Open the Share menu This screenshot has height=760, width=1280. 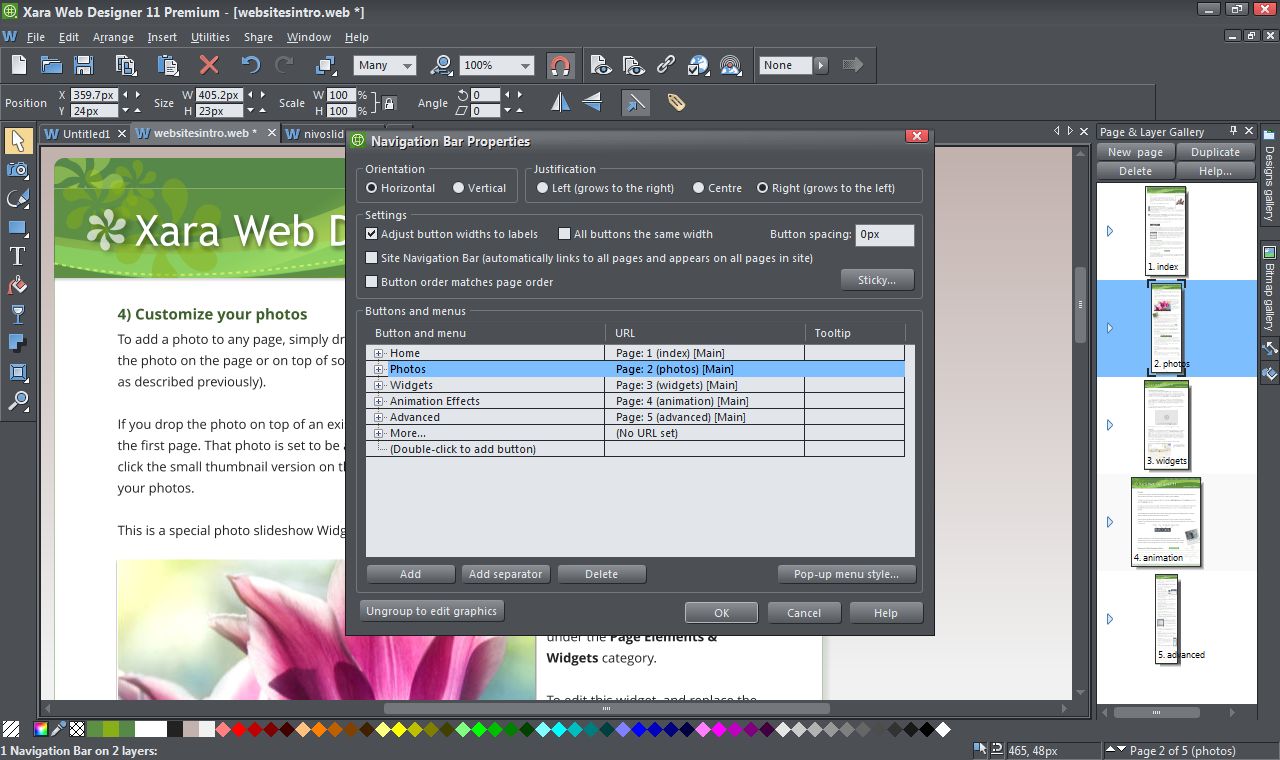[x=258, y=37]
